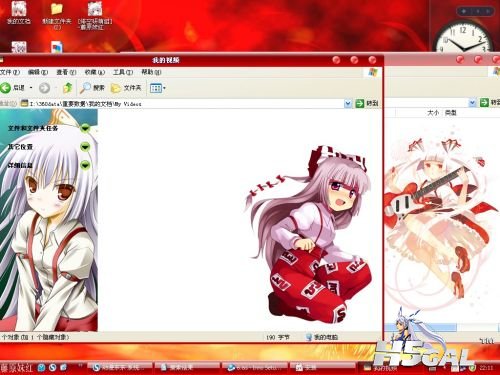Click the My Videos address path field

click(182, 104)
